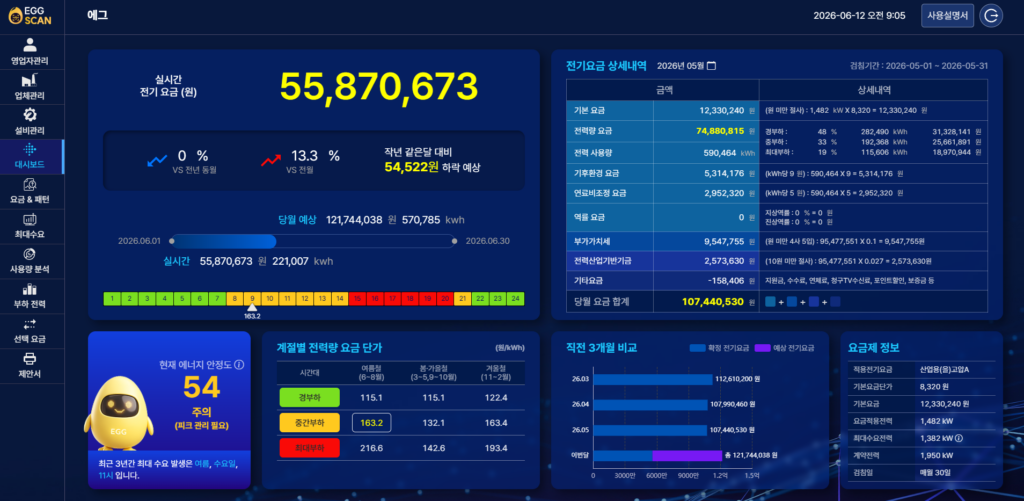Screen dimensions: 1024x501
Task: Open the 영업자관리 sidebar icon
Action: (30, 45)
